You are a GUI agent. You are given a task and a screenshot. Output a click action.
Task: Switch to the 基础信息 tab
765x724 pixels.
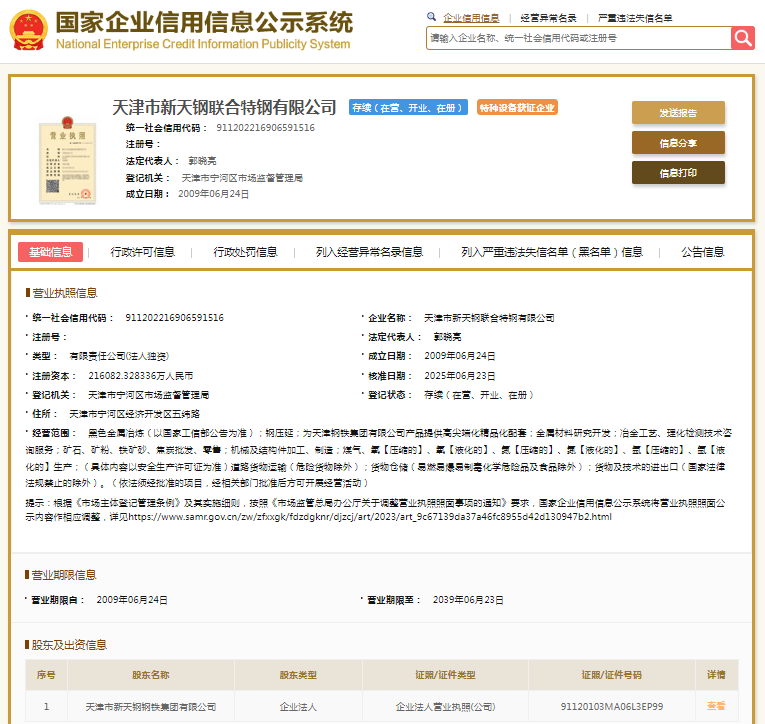click(50, 252)
